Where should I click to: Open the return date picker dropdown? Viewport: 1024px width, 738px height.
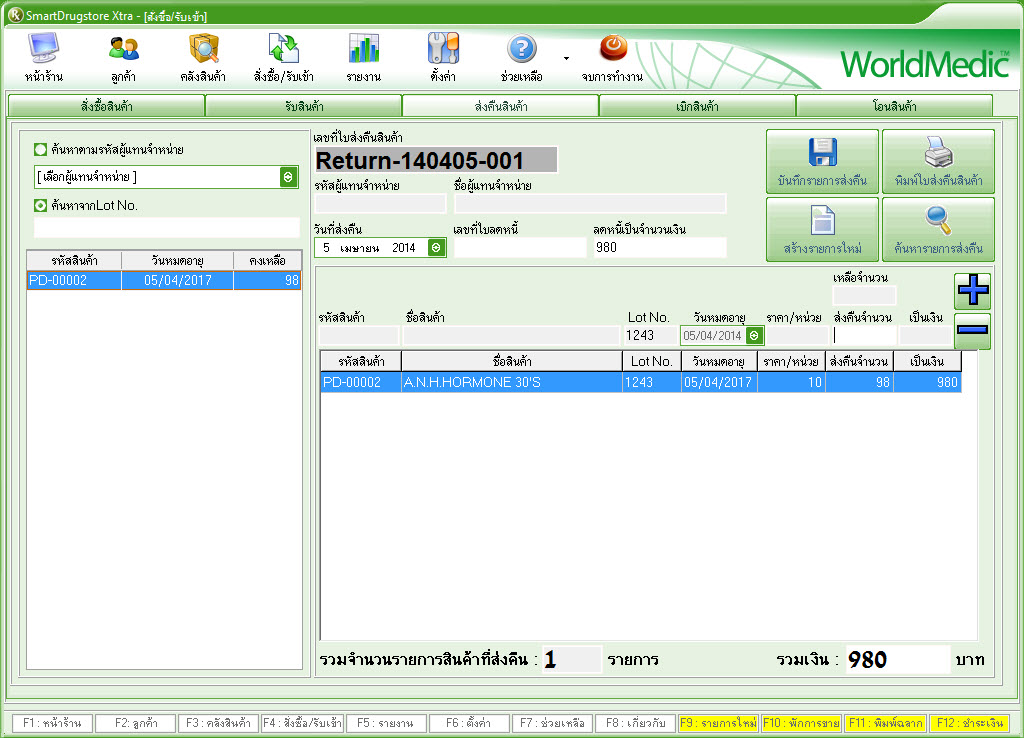[x=436, y=247]
